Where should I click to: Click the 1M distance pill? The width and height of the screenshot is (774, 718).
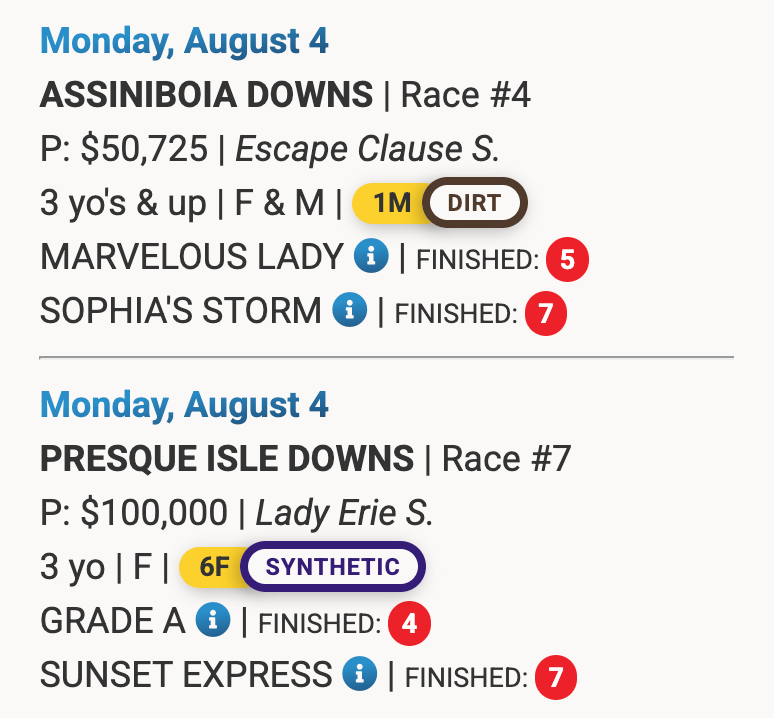tap(390, 204)
